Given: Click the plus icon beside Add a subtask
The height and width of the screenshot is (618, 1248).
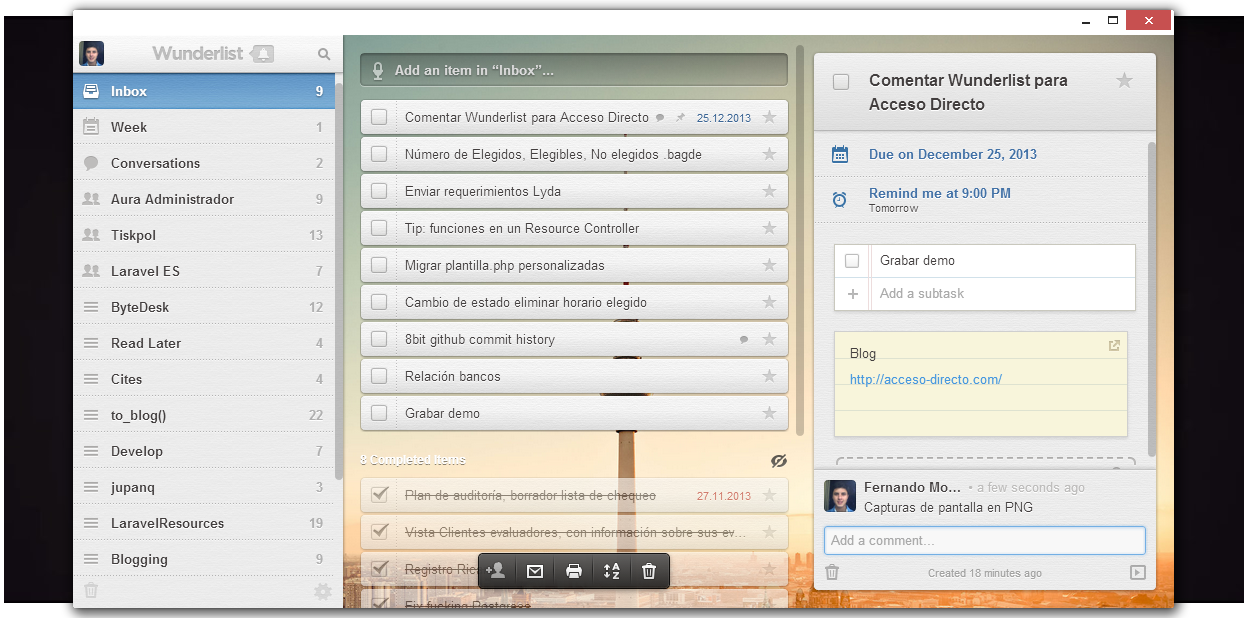Looking at the screenshot, I should click(x=853, y=294).
